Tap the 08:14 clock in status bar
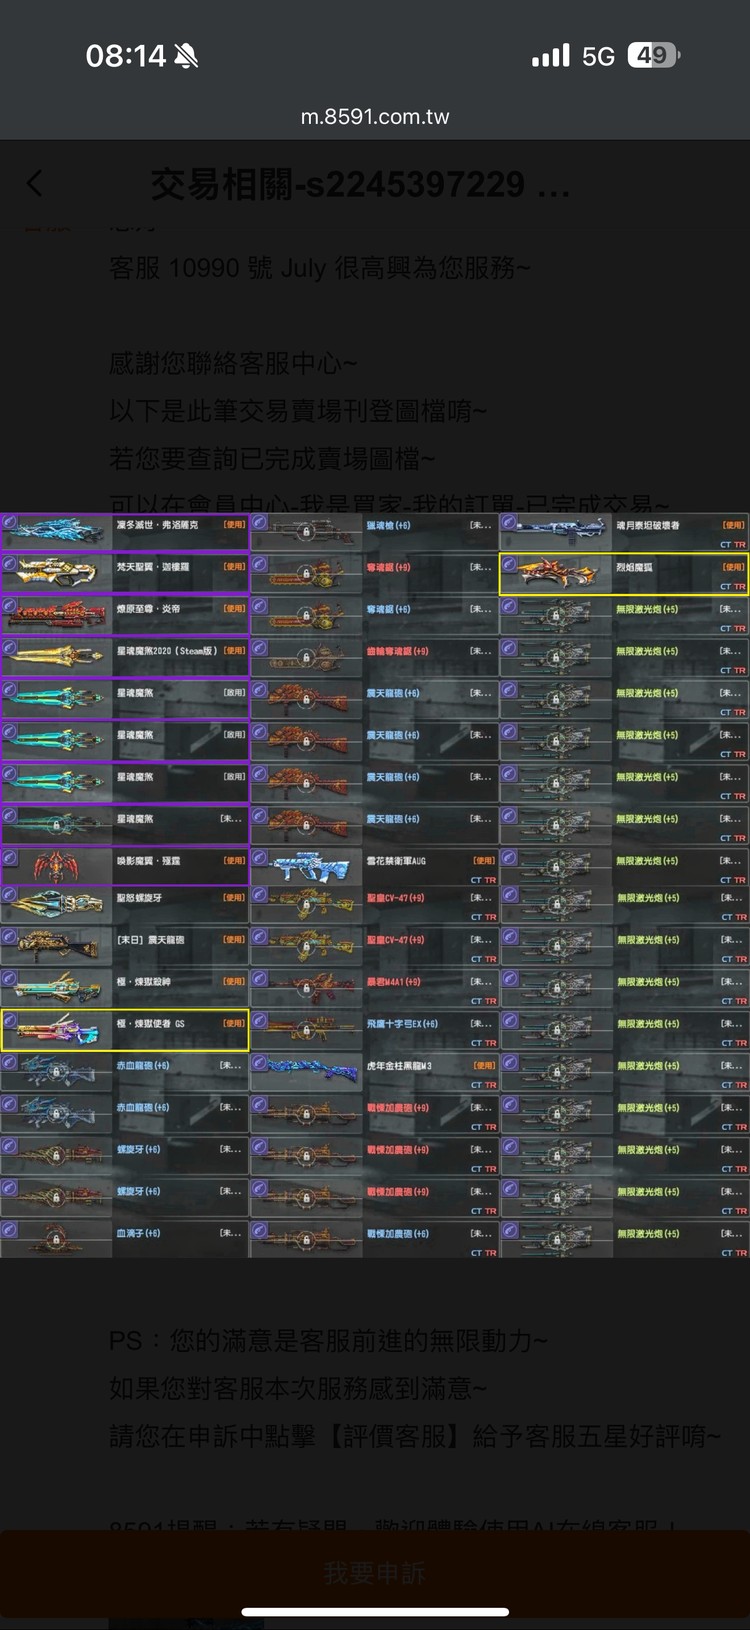 (125, 56)
